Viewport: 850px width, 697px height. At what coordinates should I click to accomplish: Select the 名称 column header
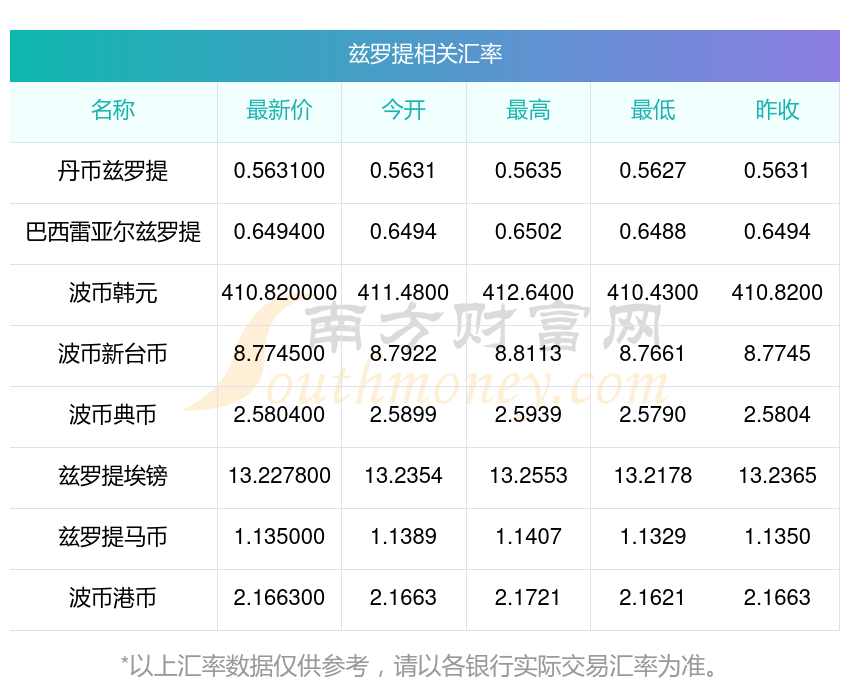tap(113, 110)
